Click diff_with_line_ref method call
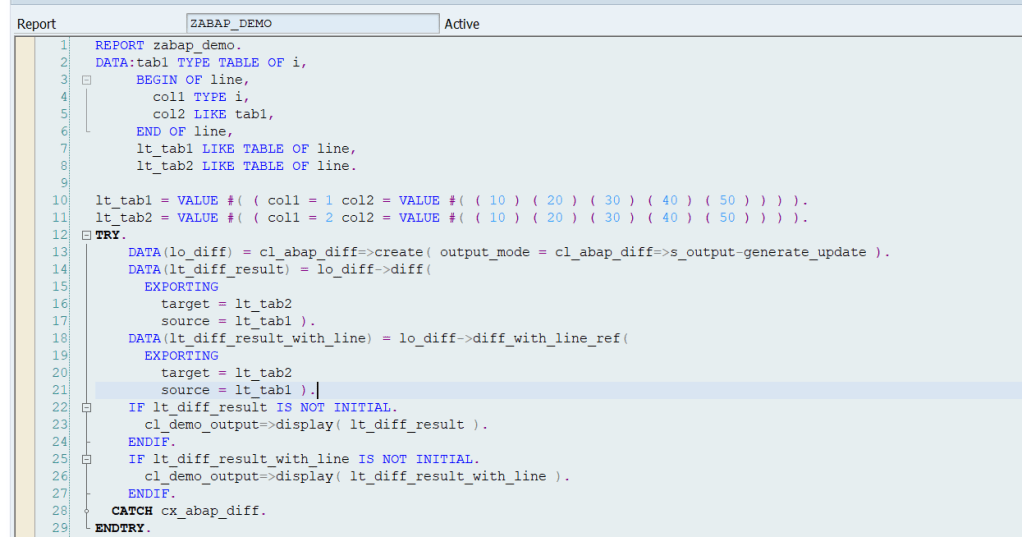Viewport: 1022px width, 537px height. pos(549,339)
